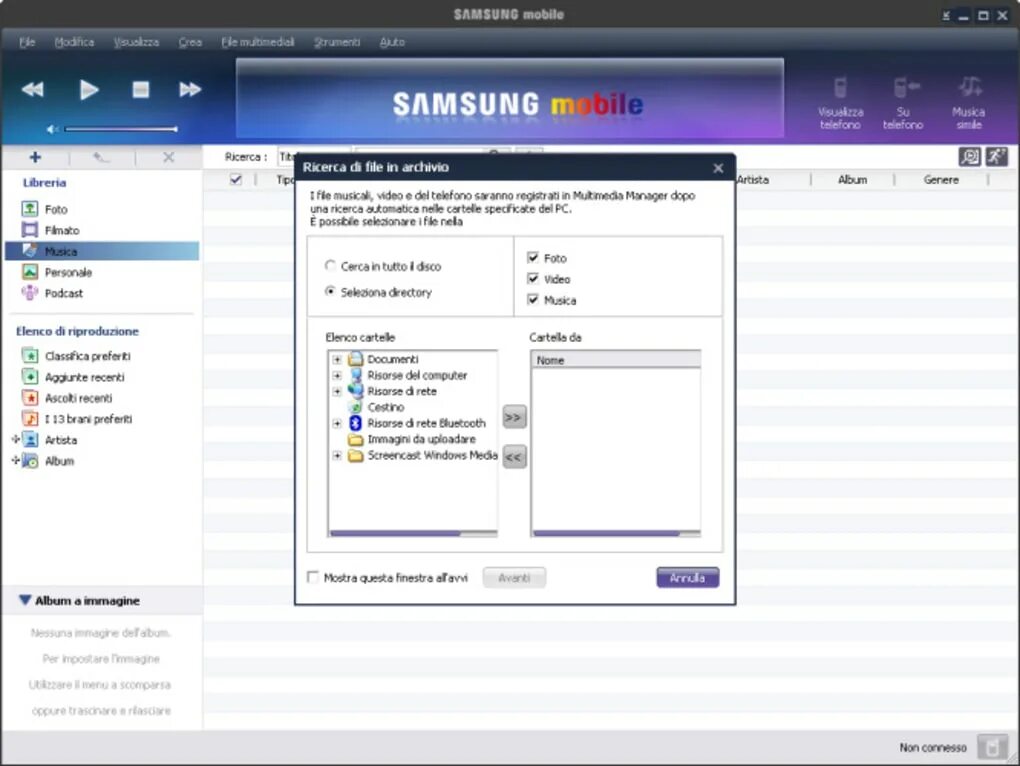Image resolution: width=1020 pixels, height=766 pixels.
Task: Open the Visualizza menu
Action: point(136,42)
